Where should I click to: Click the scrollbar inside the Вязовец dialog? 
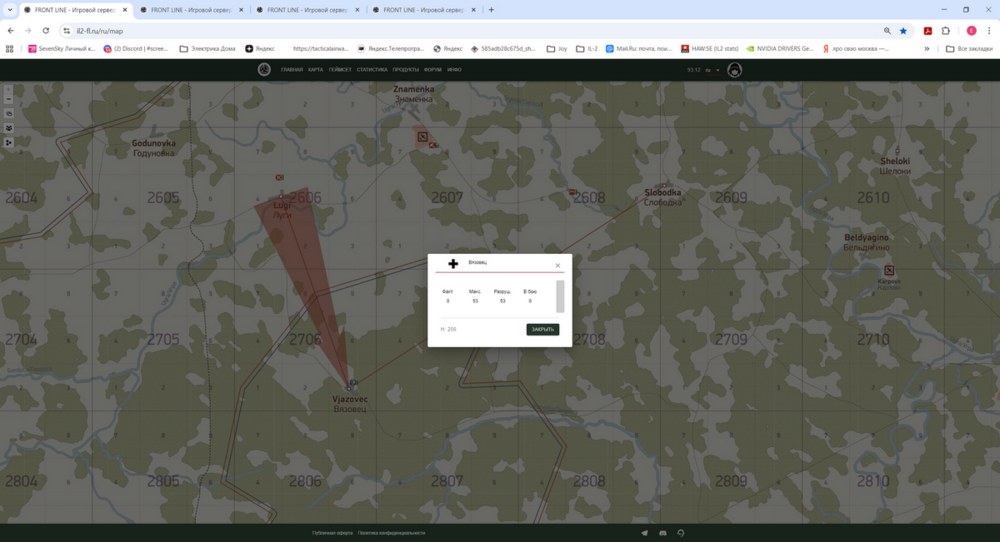click(x=560, y=296)
